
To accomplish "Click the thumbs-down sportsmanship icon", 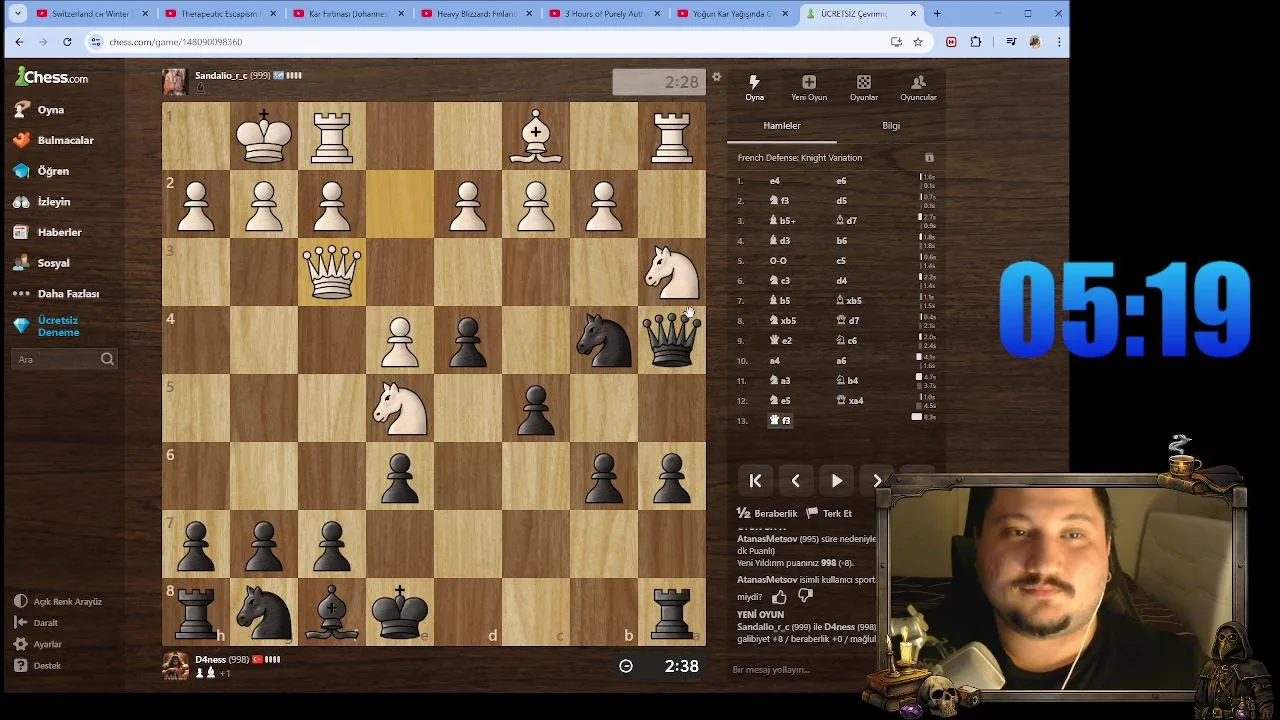I will point(805,597).
